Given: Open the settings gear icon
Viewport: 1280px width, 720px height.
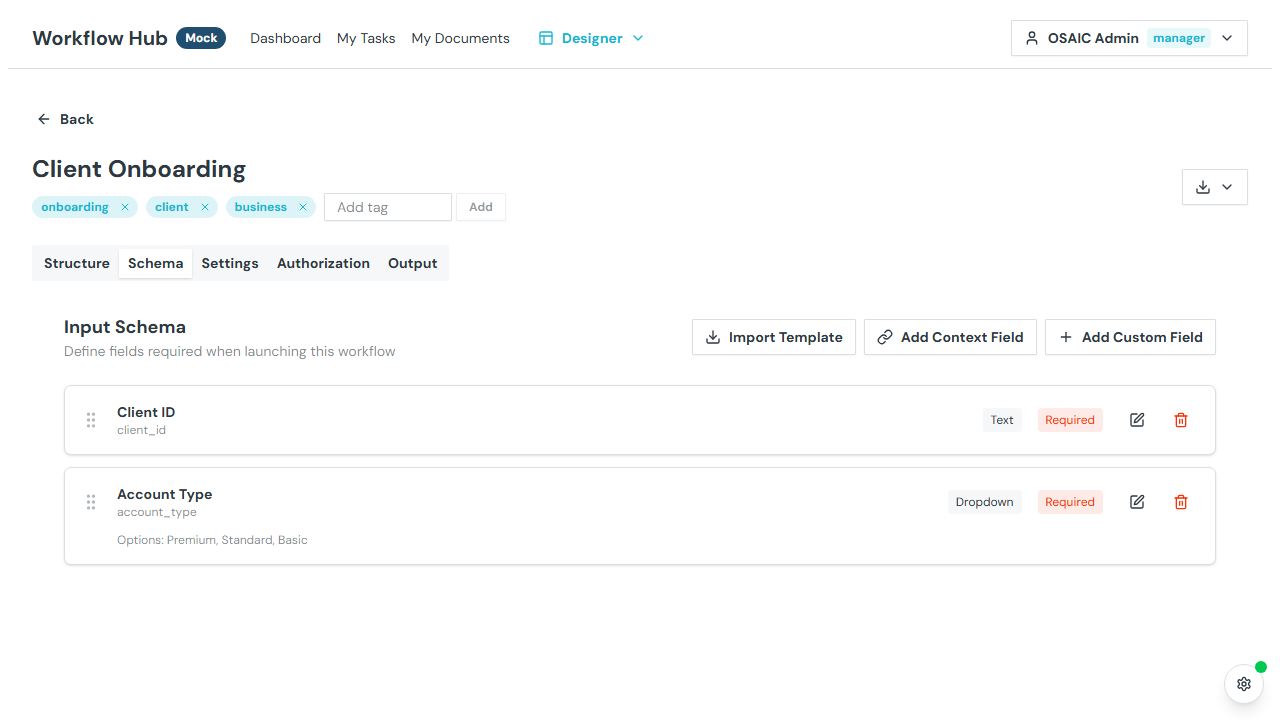Looking at the screenshot, I should click(1244, 684).
